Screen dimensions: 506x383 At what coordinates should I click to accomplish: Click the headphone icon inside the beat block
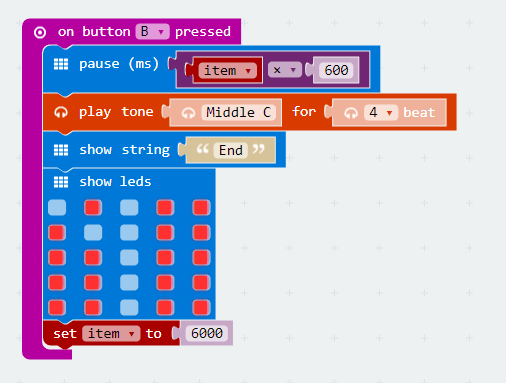pos(351,113)
